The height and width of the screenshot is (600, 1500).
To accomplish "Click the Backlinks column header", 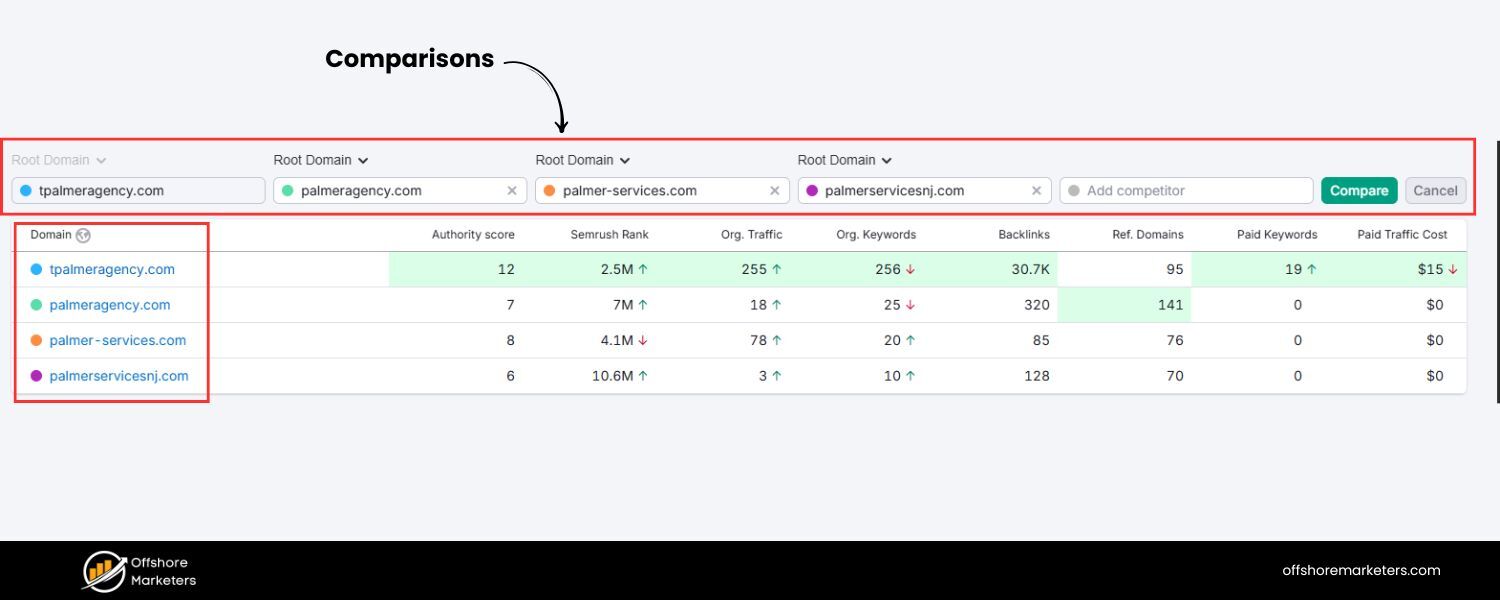I will 1024,235.
